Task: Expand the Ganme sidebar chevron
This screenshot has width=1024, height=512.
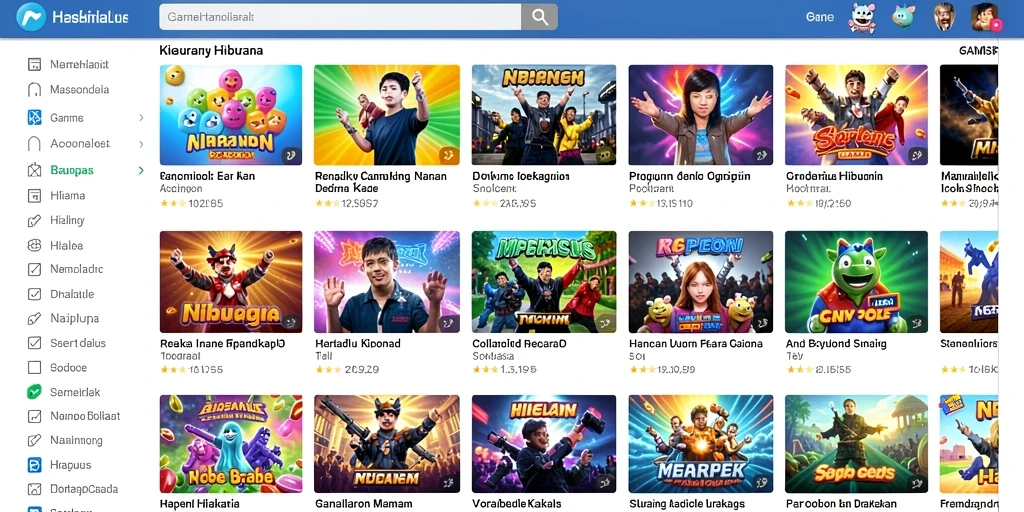Action: (140, 118)
